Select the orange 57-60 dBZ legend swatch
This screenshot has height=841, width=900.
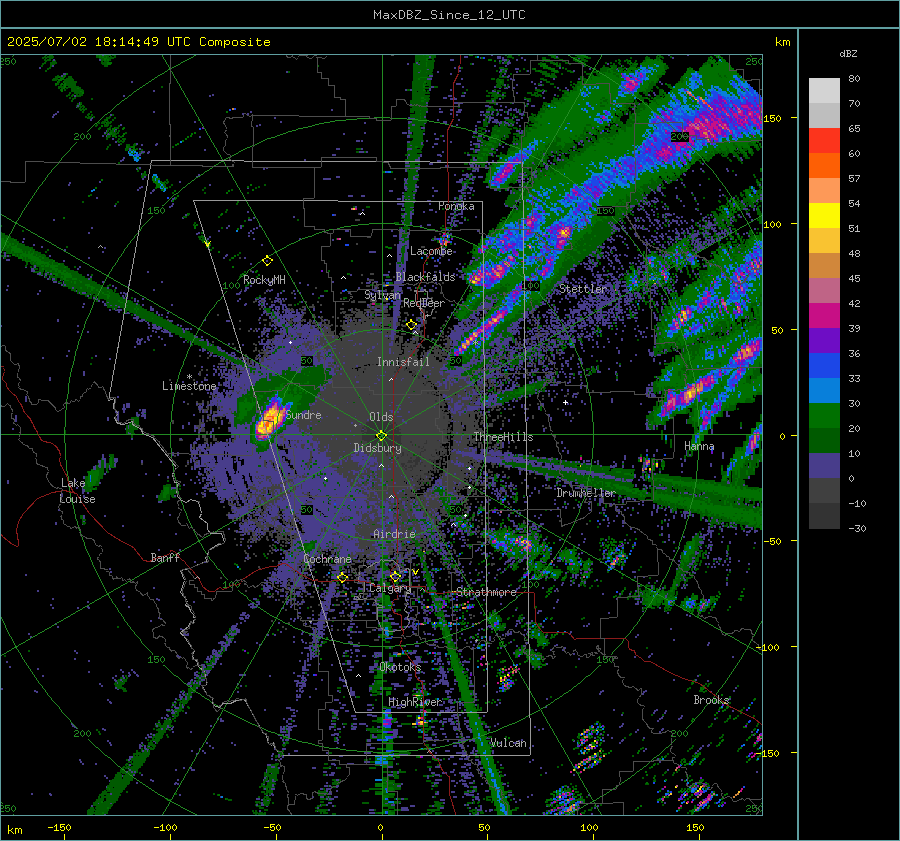click(x=824, y=166)
